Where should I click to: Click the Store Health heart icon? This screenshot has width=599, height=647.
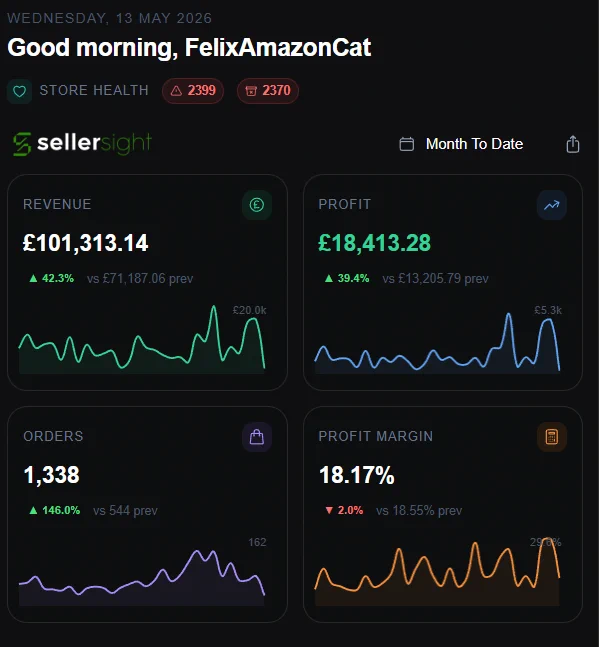[19, 91]
